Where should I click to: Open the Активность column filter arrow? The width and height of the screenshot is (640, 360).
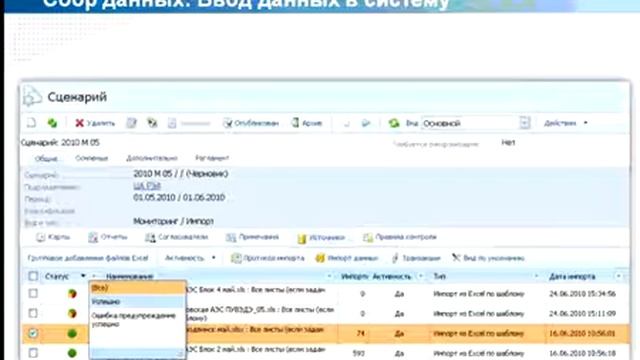[x=421, y=276]
